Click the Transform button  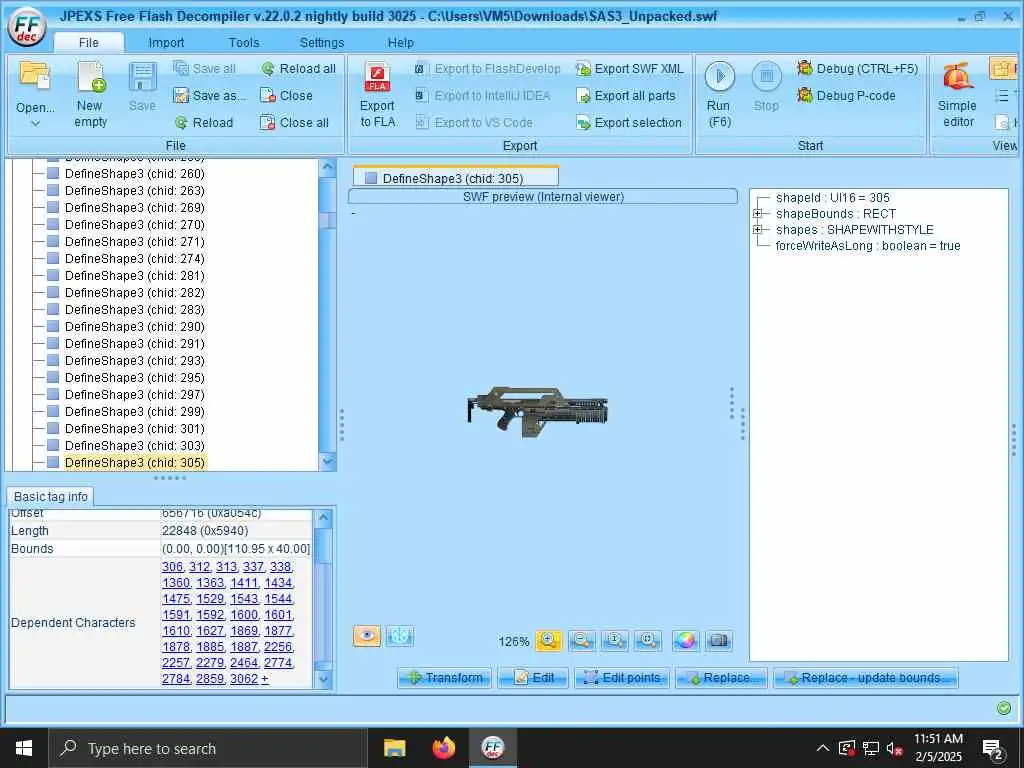444,678
